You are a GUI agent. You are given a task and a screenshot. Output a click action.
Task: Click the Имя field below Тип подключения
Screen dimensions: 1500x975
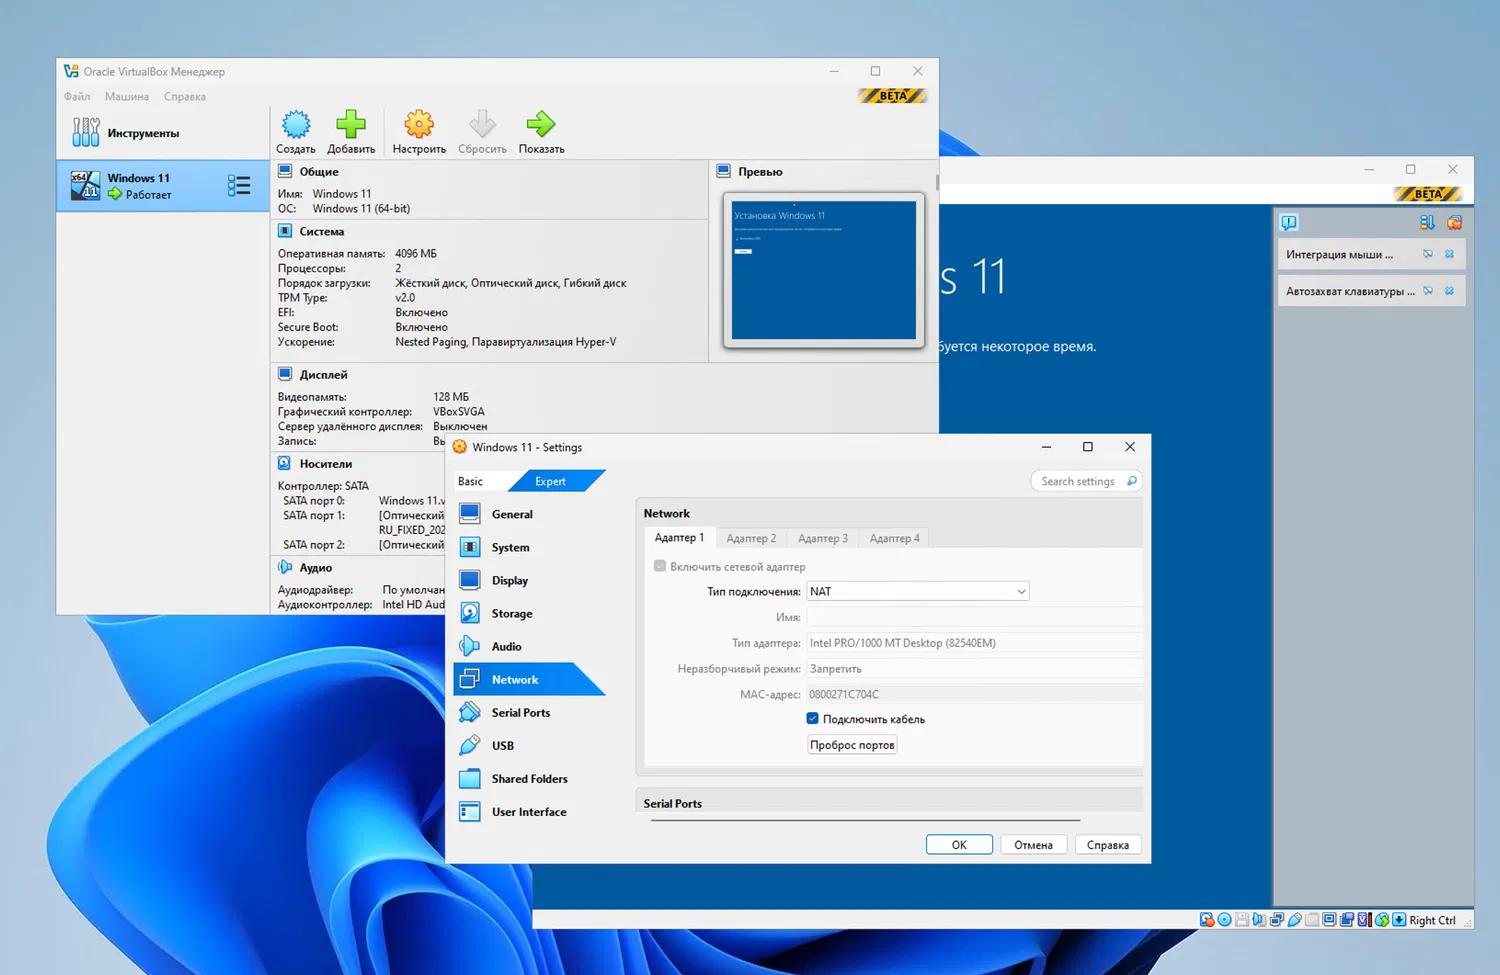coord(974,617)
